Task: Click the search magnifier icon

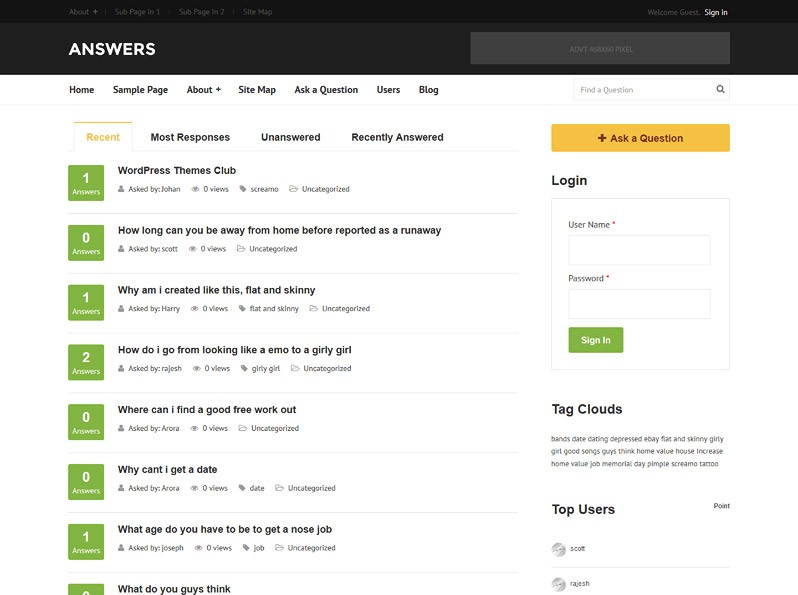Action: (x=720, y=90)
